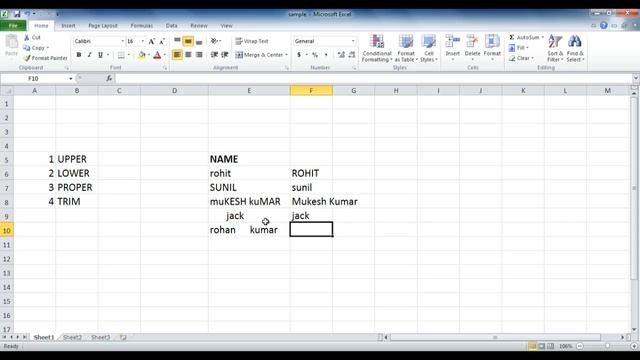Viewport: 640px width, 360px height.
Task: Toggle Bold formatting
Action: click(79, 55)
